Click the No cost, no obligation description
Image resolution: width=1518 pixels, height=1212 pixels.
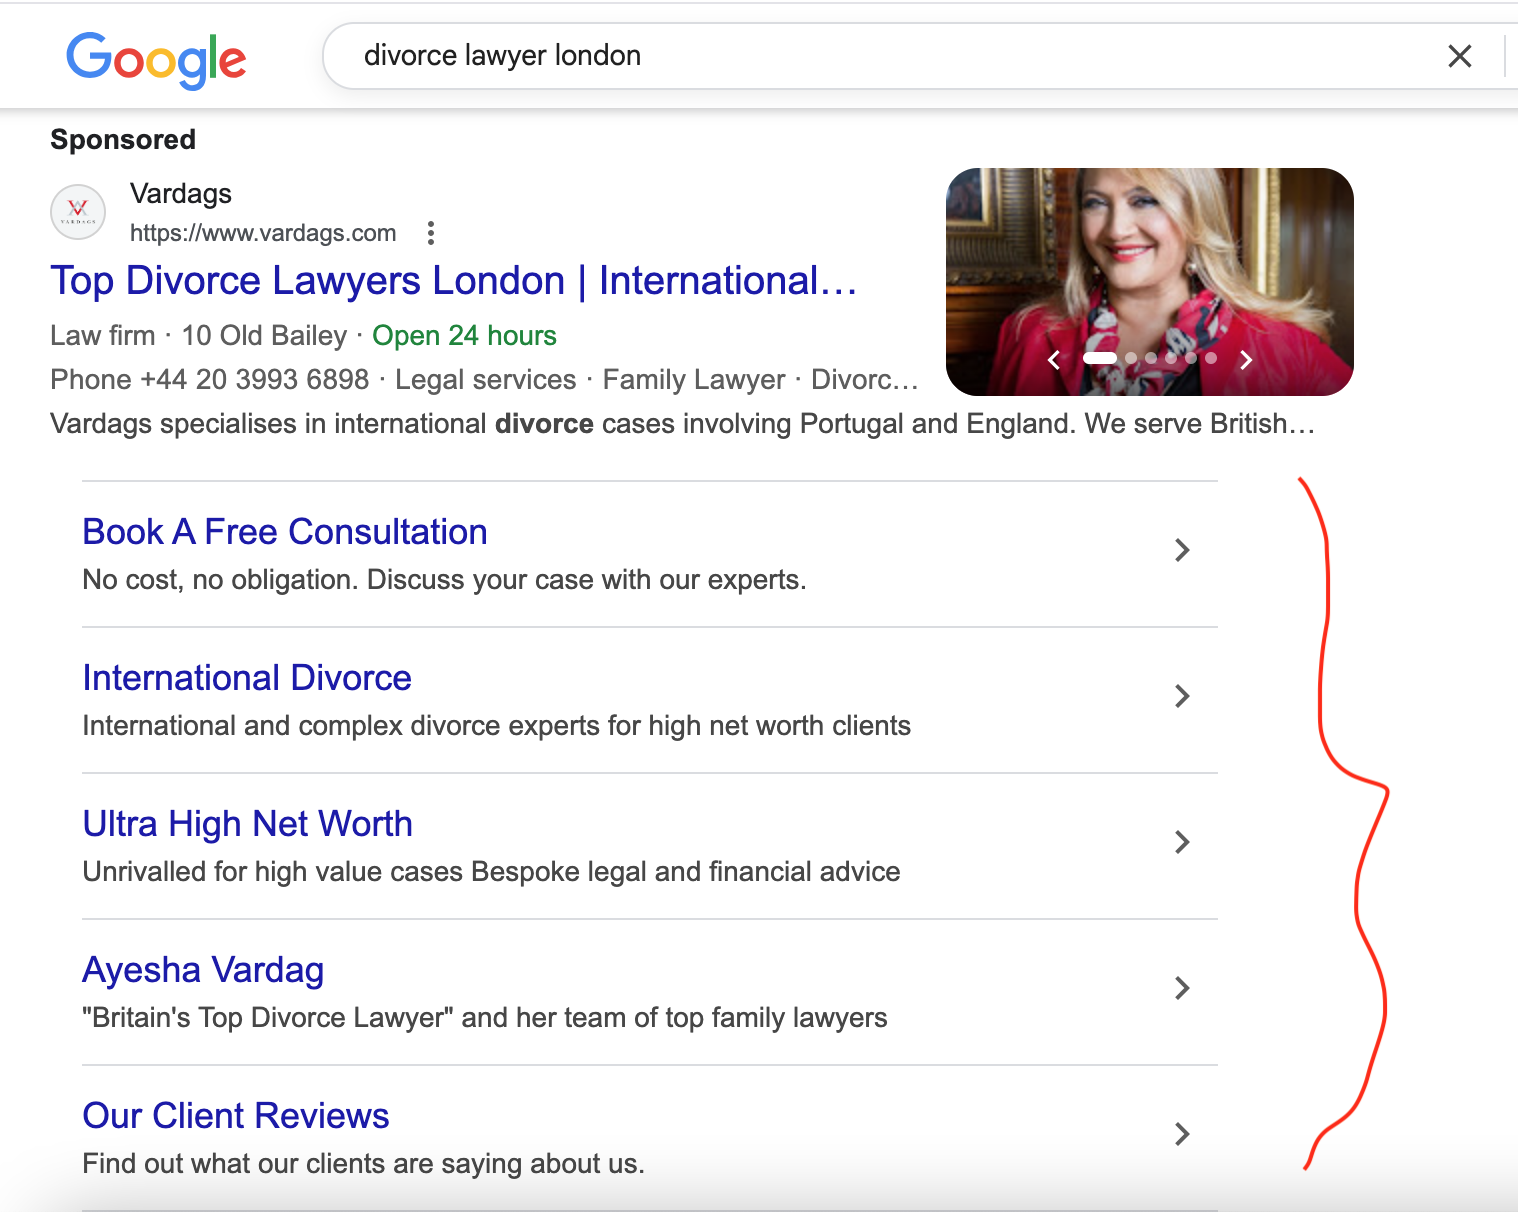click(445, 580)
